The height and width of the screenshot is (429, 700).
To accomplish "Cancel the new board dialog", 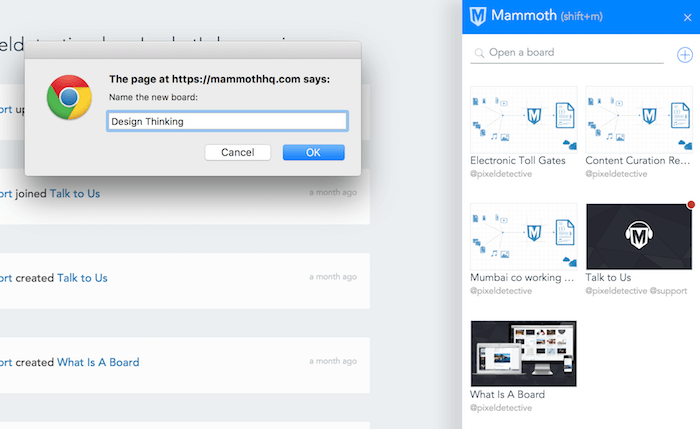I will coord(238,152).
